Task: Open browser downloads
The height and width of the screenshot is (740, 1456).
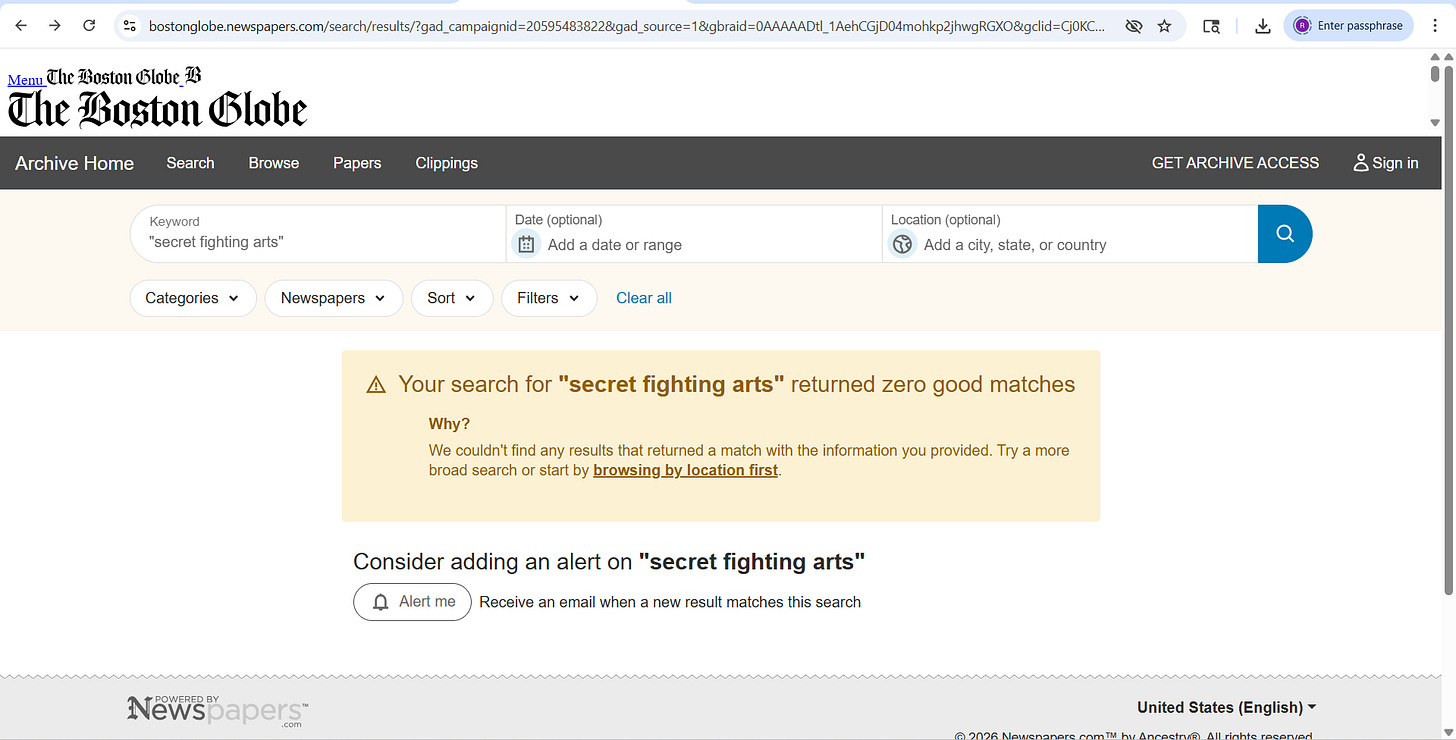Action: pos(1263,26)
